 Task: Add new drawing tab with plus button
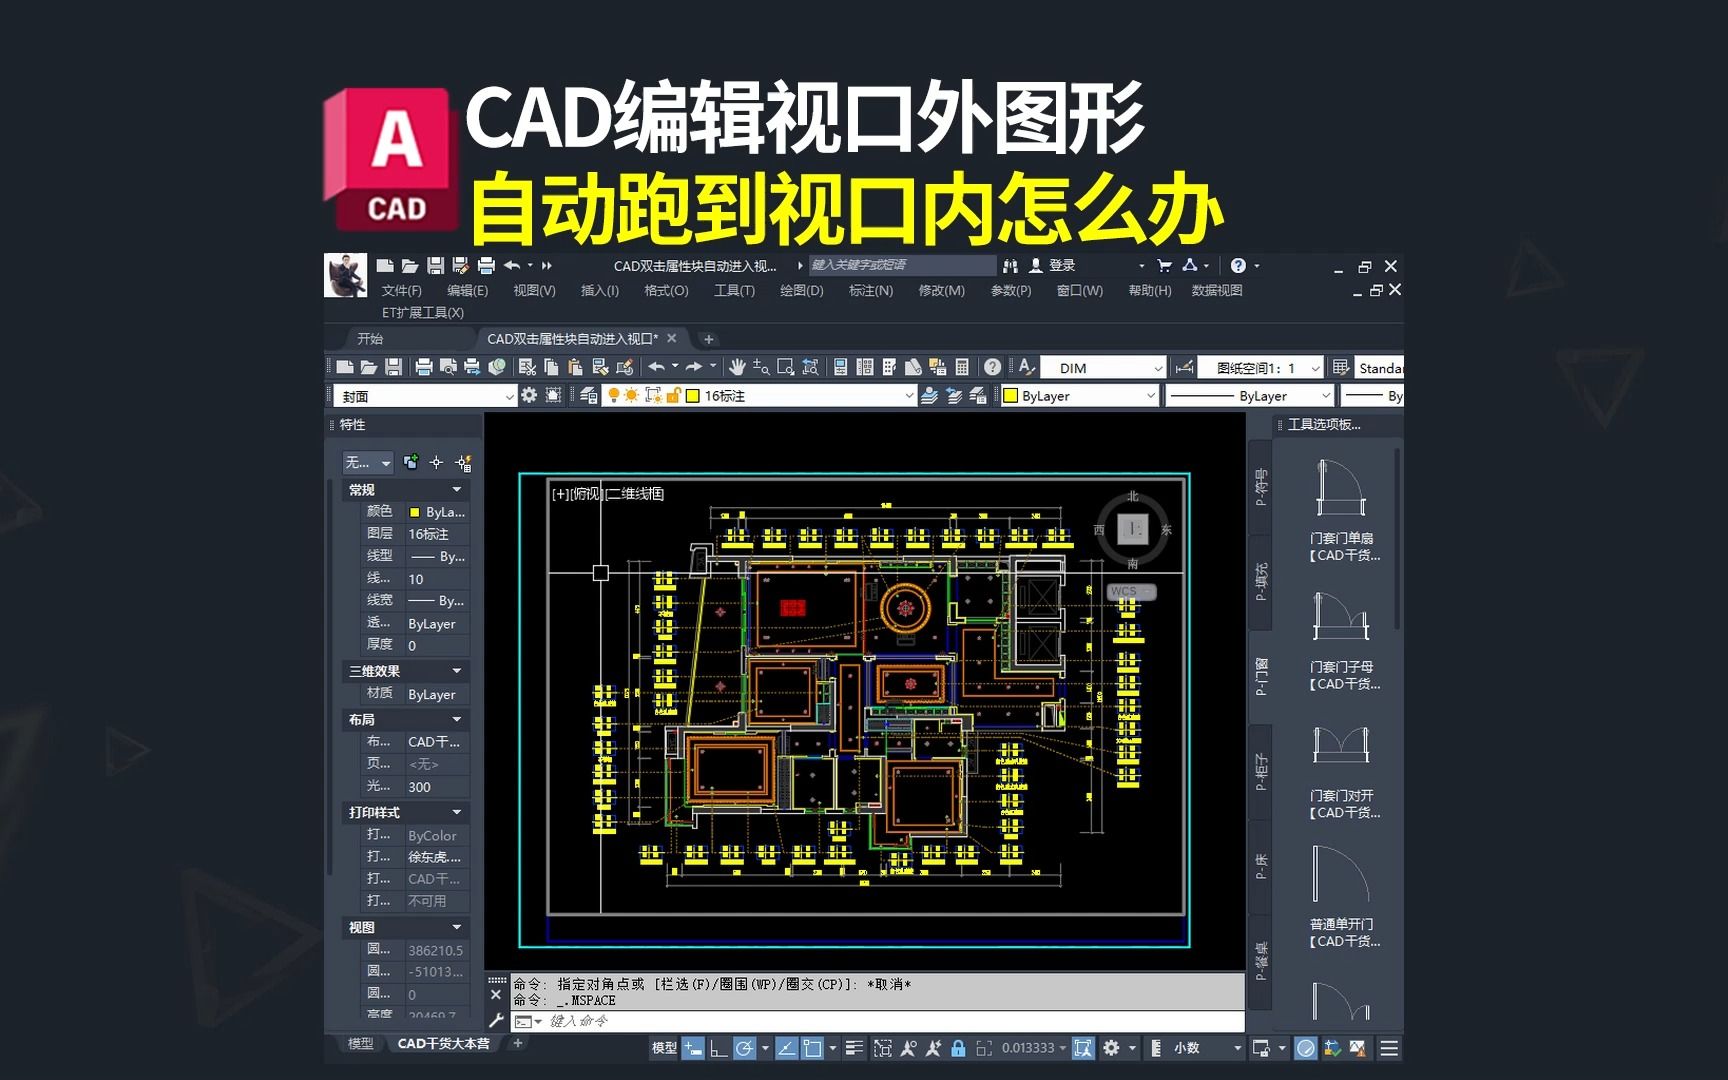pyautogui.click(x=709, y=339)
